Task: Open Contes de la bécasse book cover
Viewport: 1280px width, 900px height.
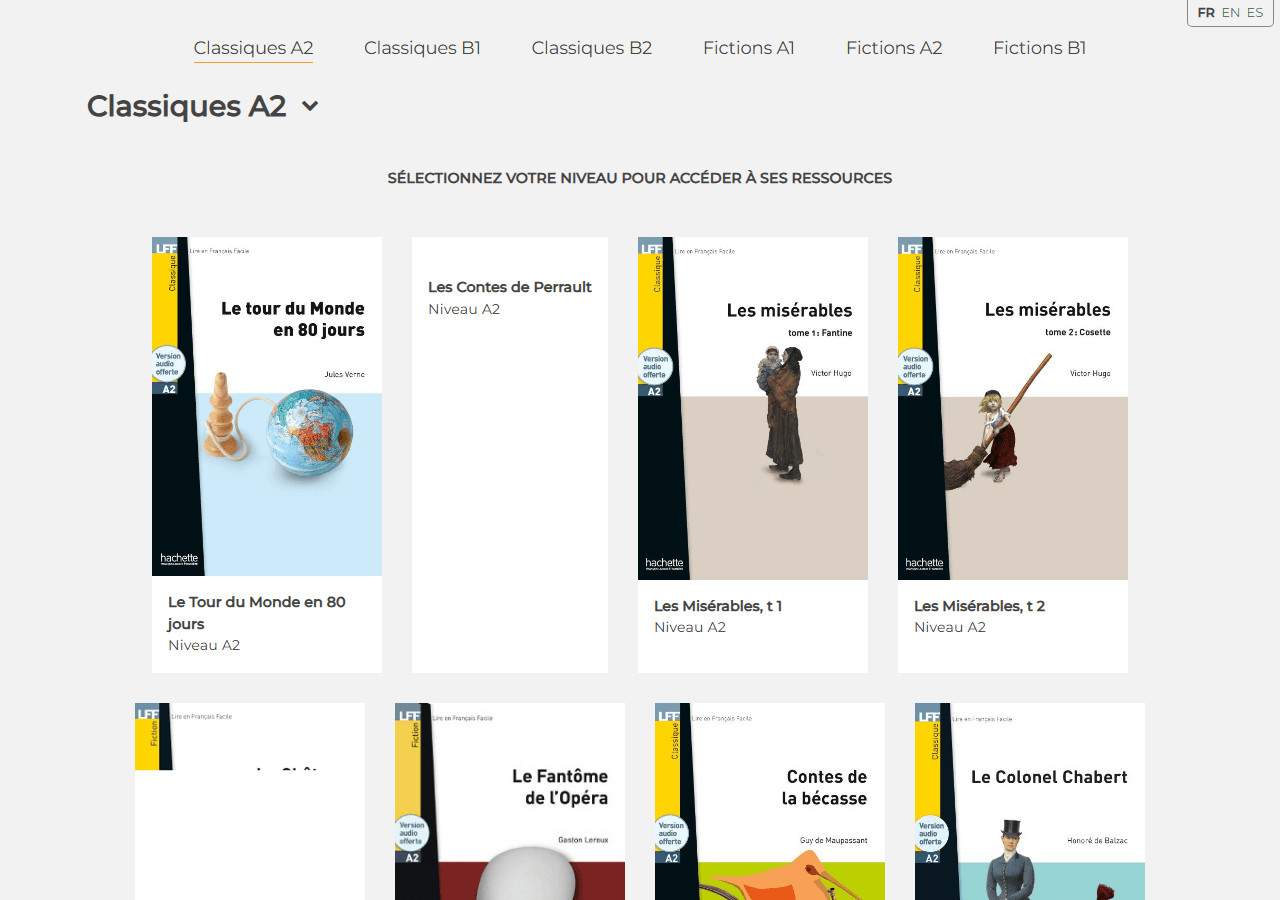Action: (770, 801)
